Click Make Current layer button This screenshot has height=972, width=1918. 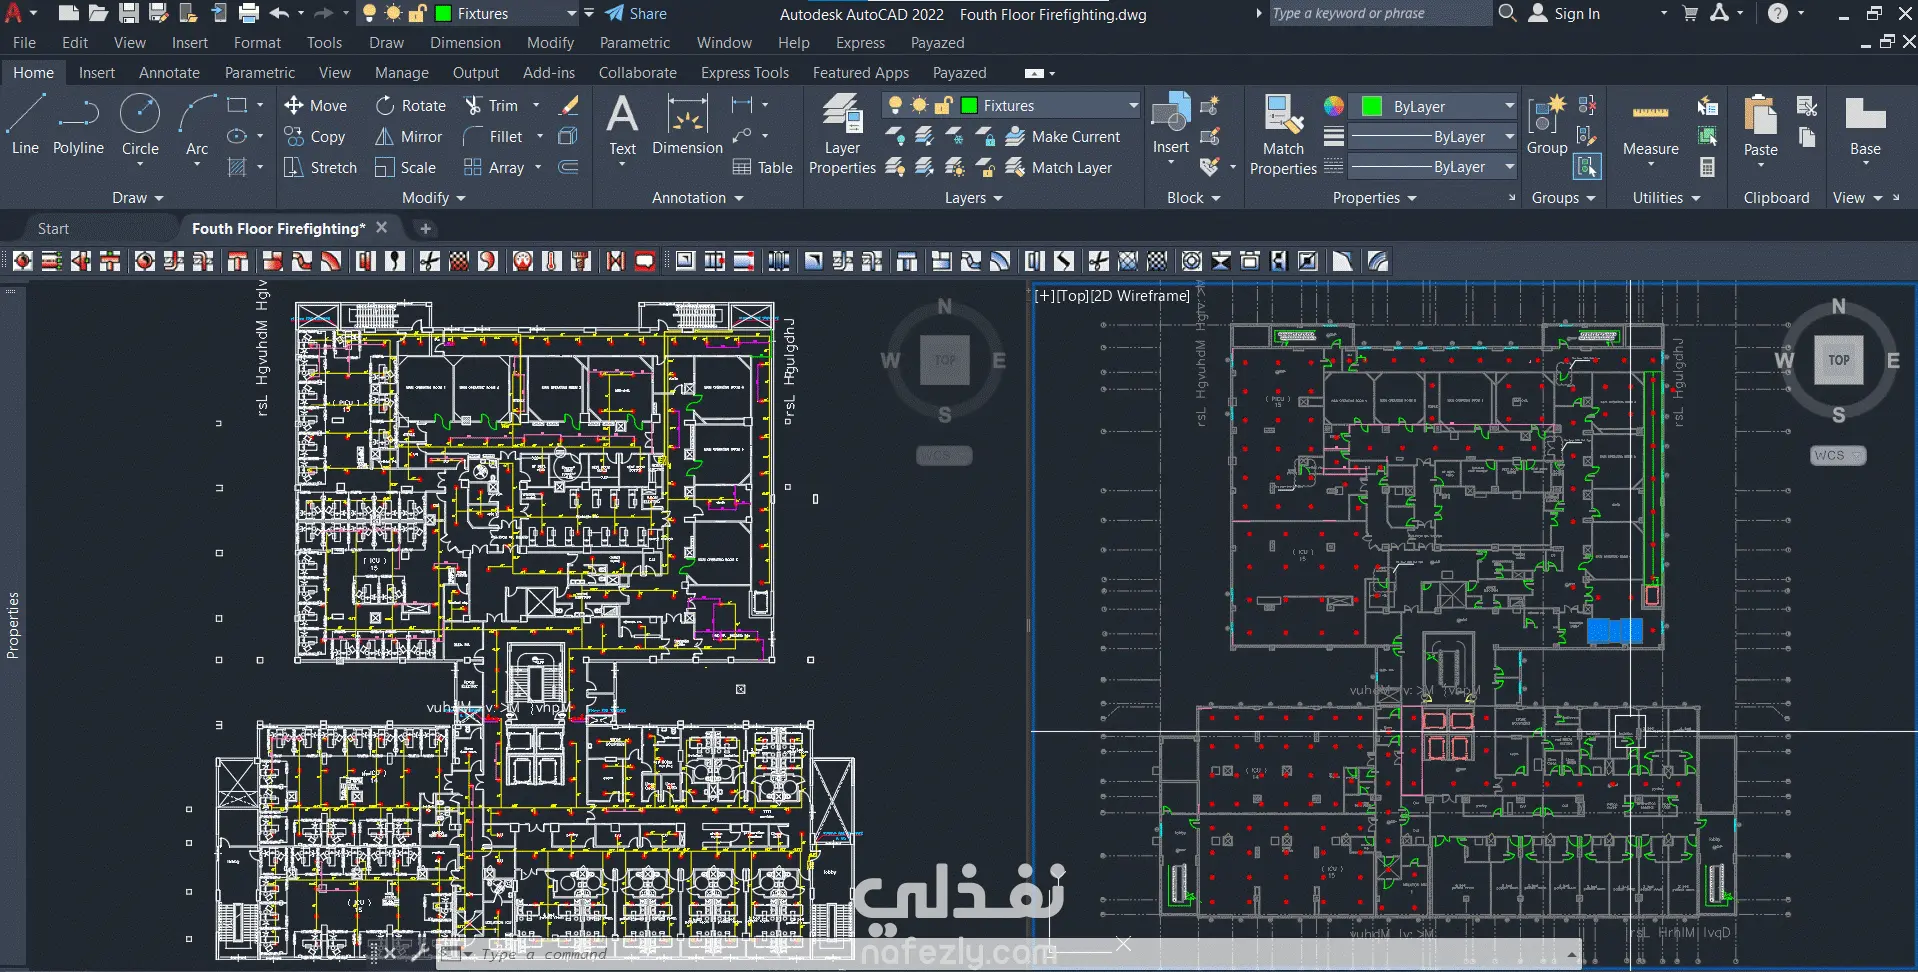[x=1062, y=136]
